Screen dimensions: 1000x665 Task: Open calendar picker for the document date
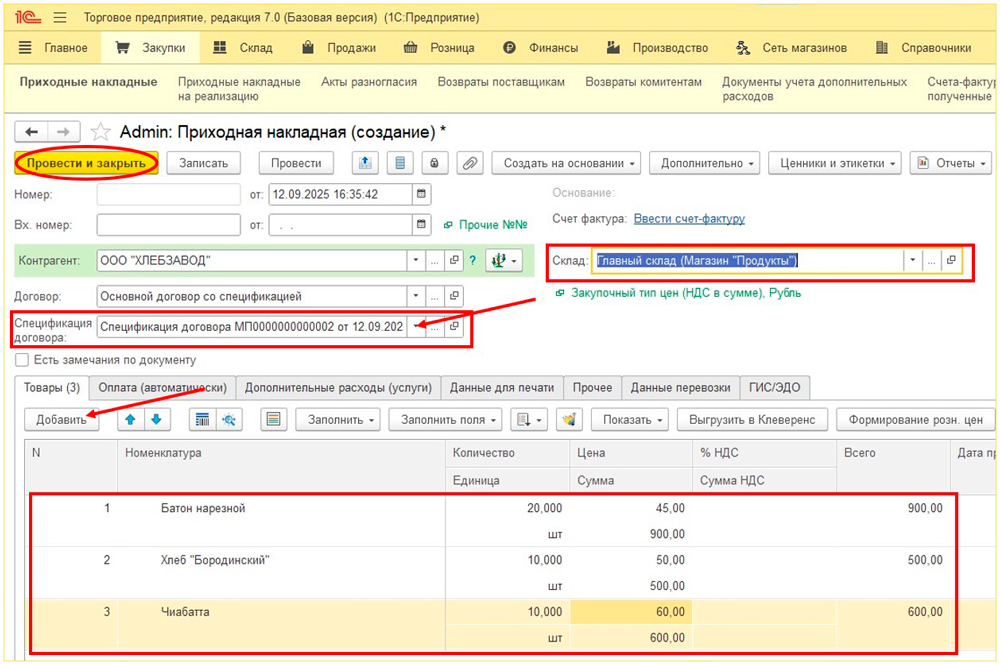422,194
